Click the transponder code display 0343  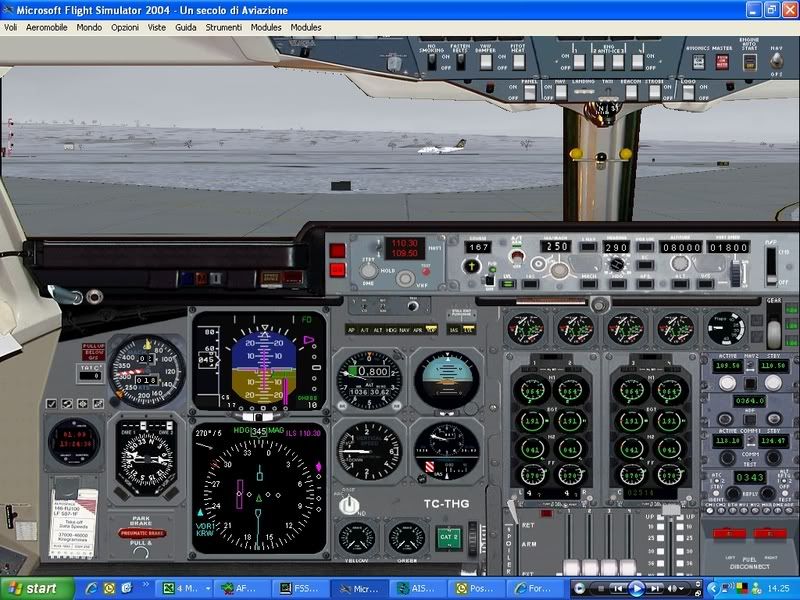pyautogui.click(x=749, y=477)
